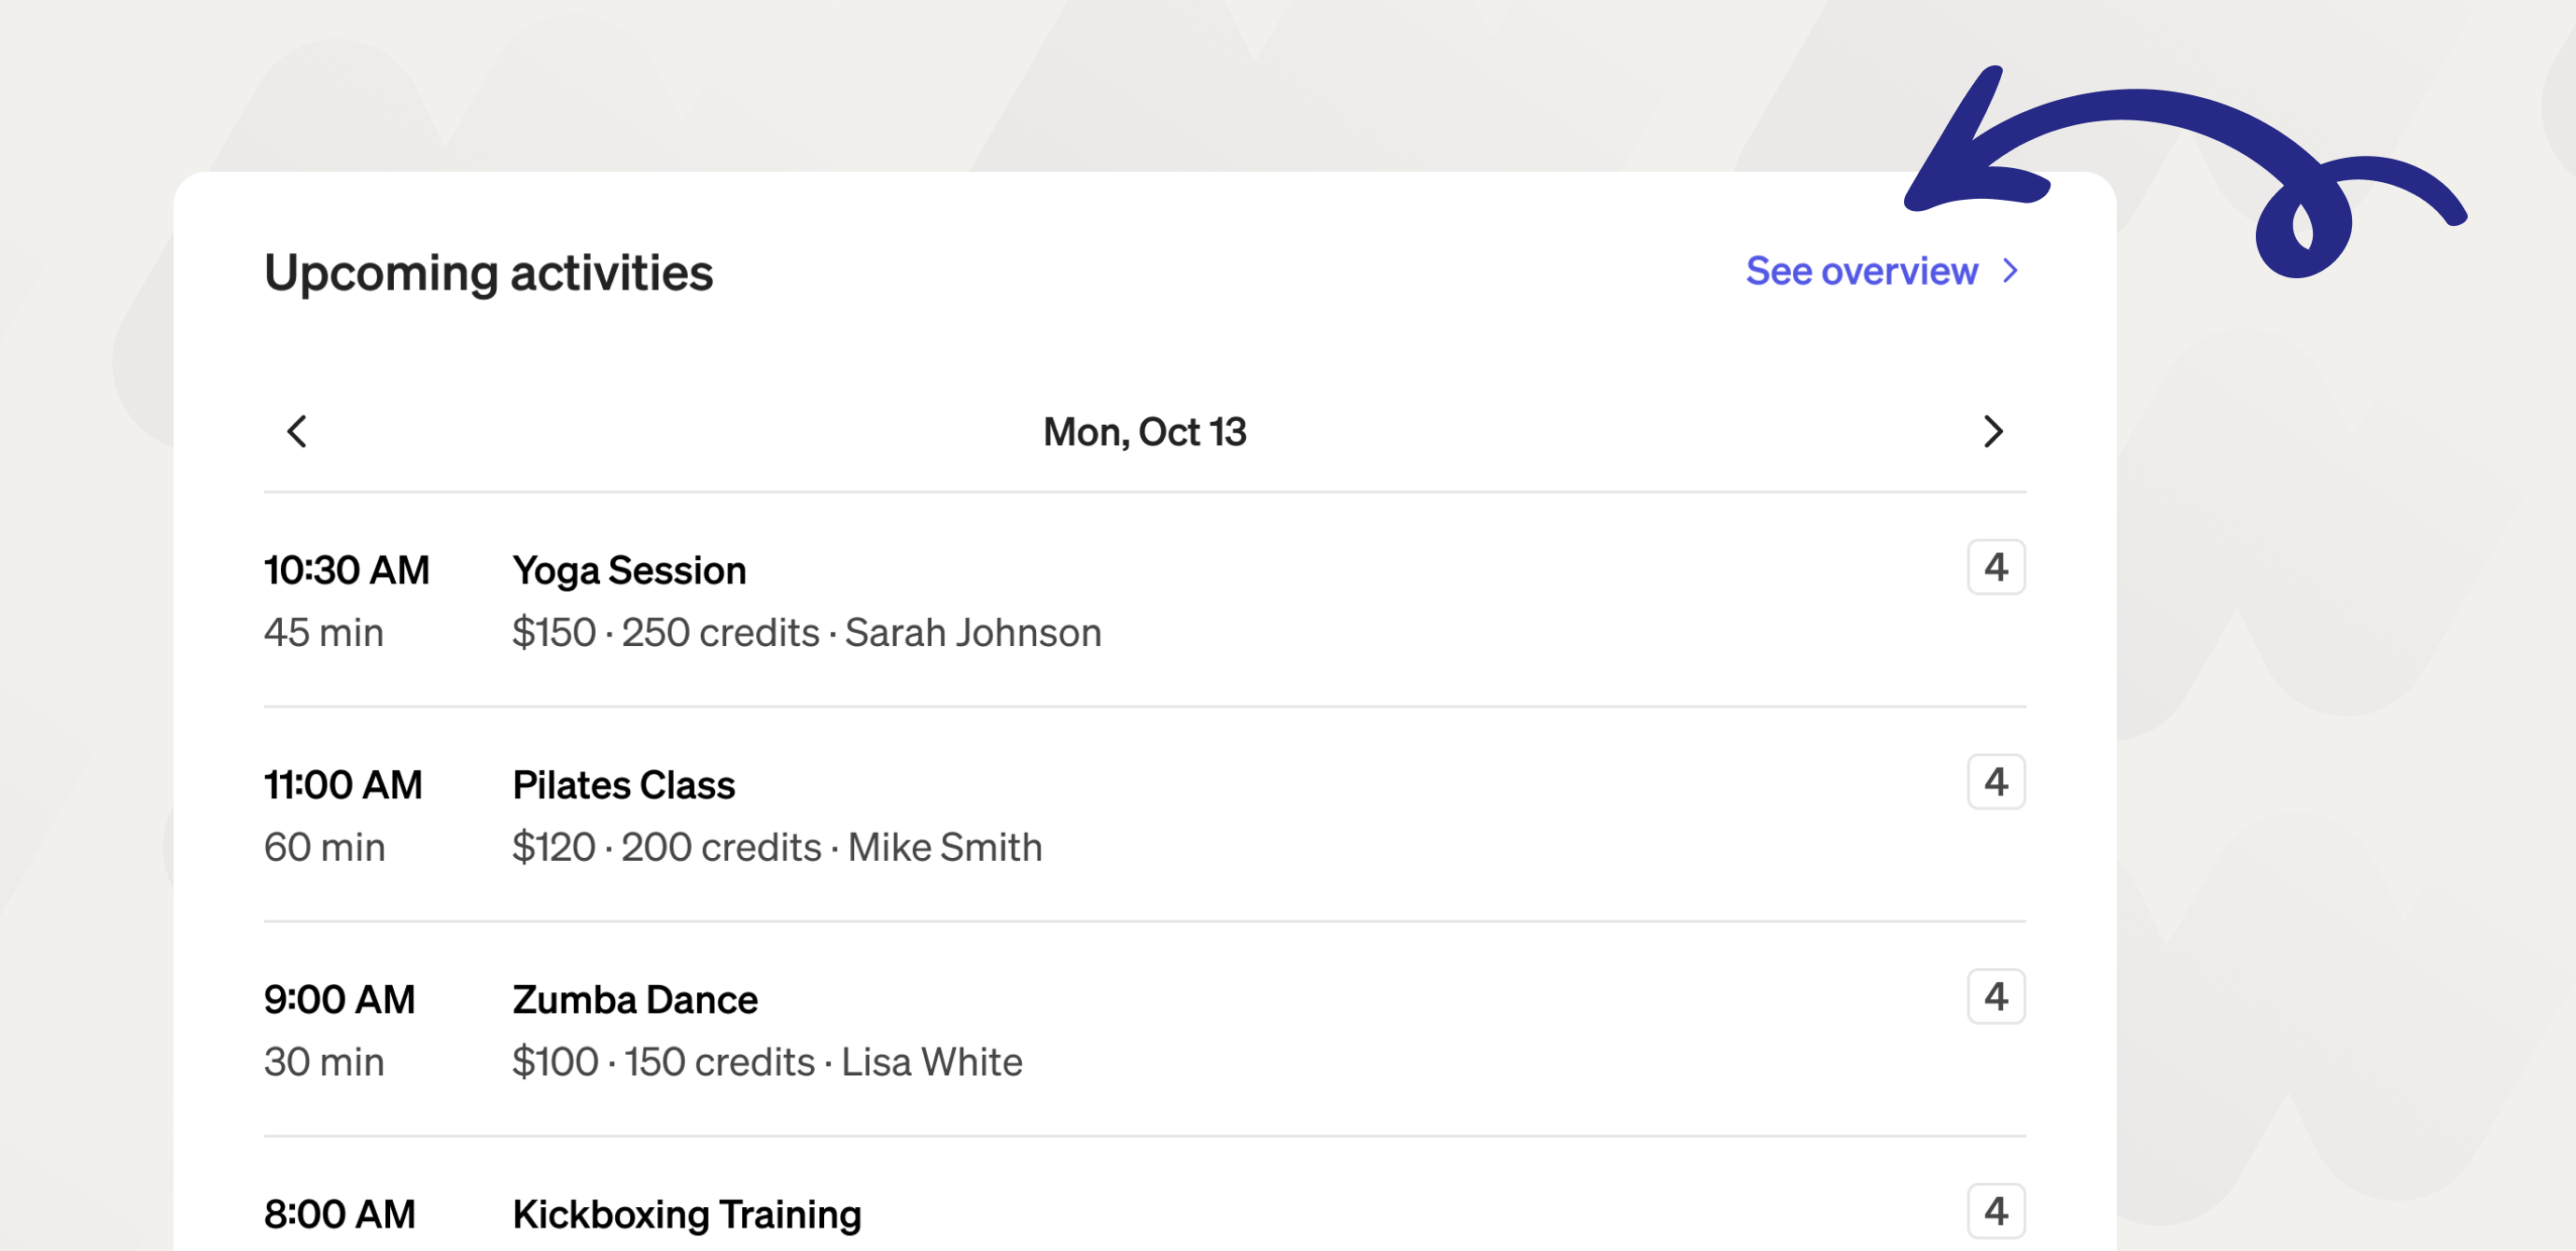Click the 8:00 AM start time
2576x1251 pixels.
tap(339, 1214)
